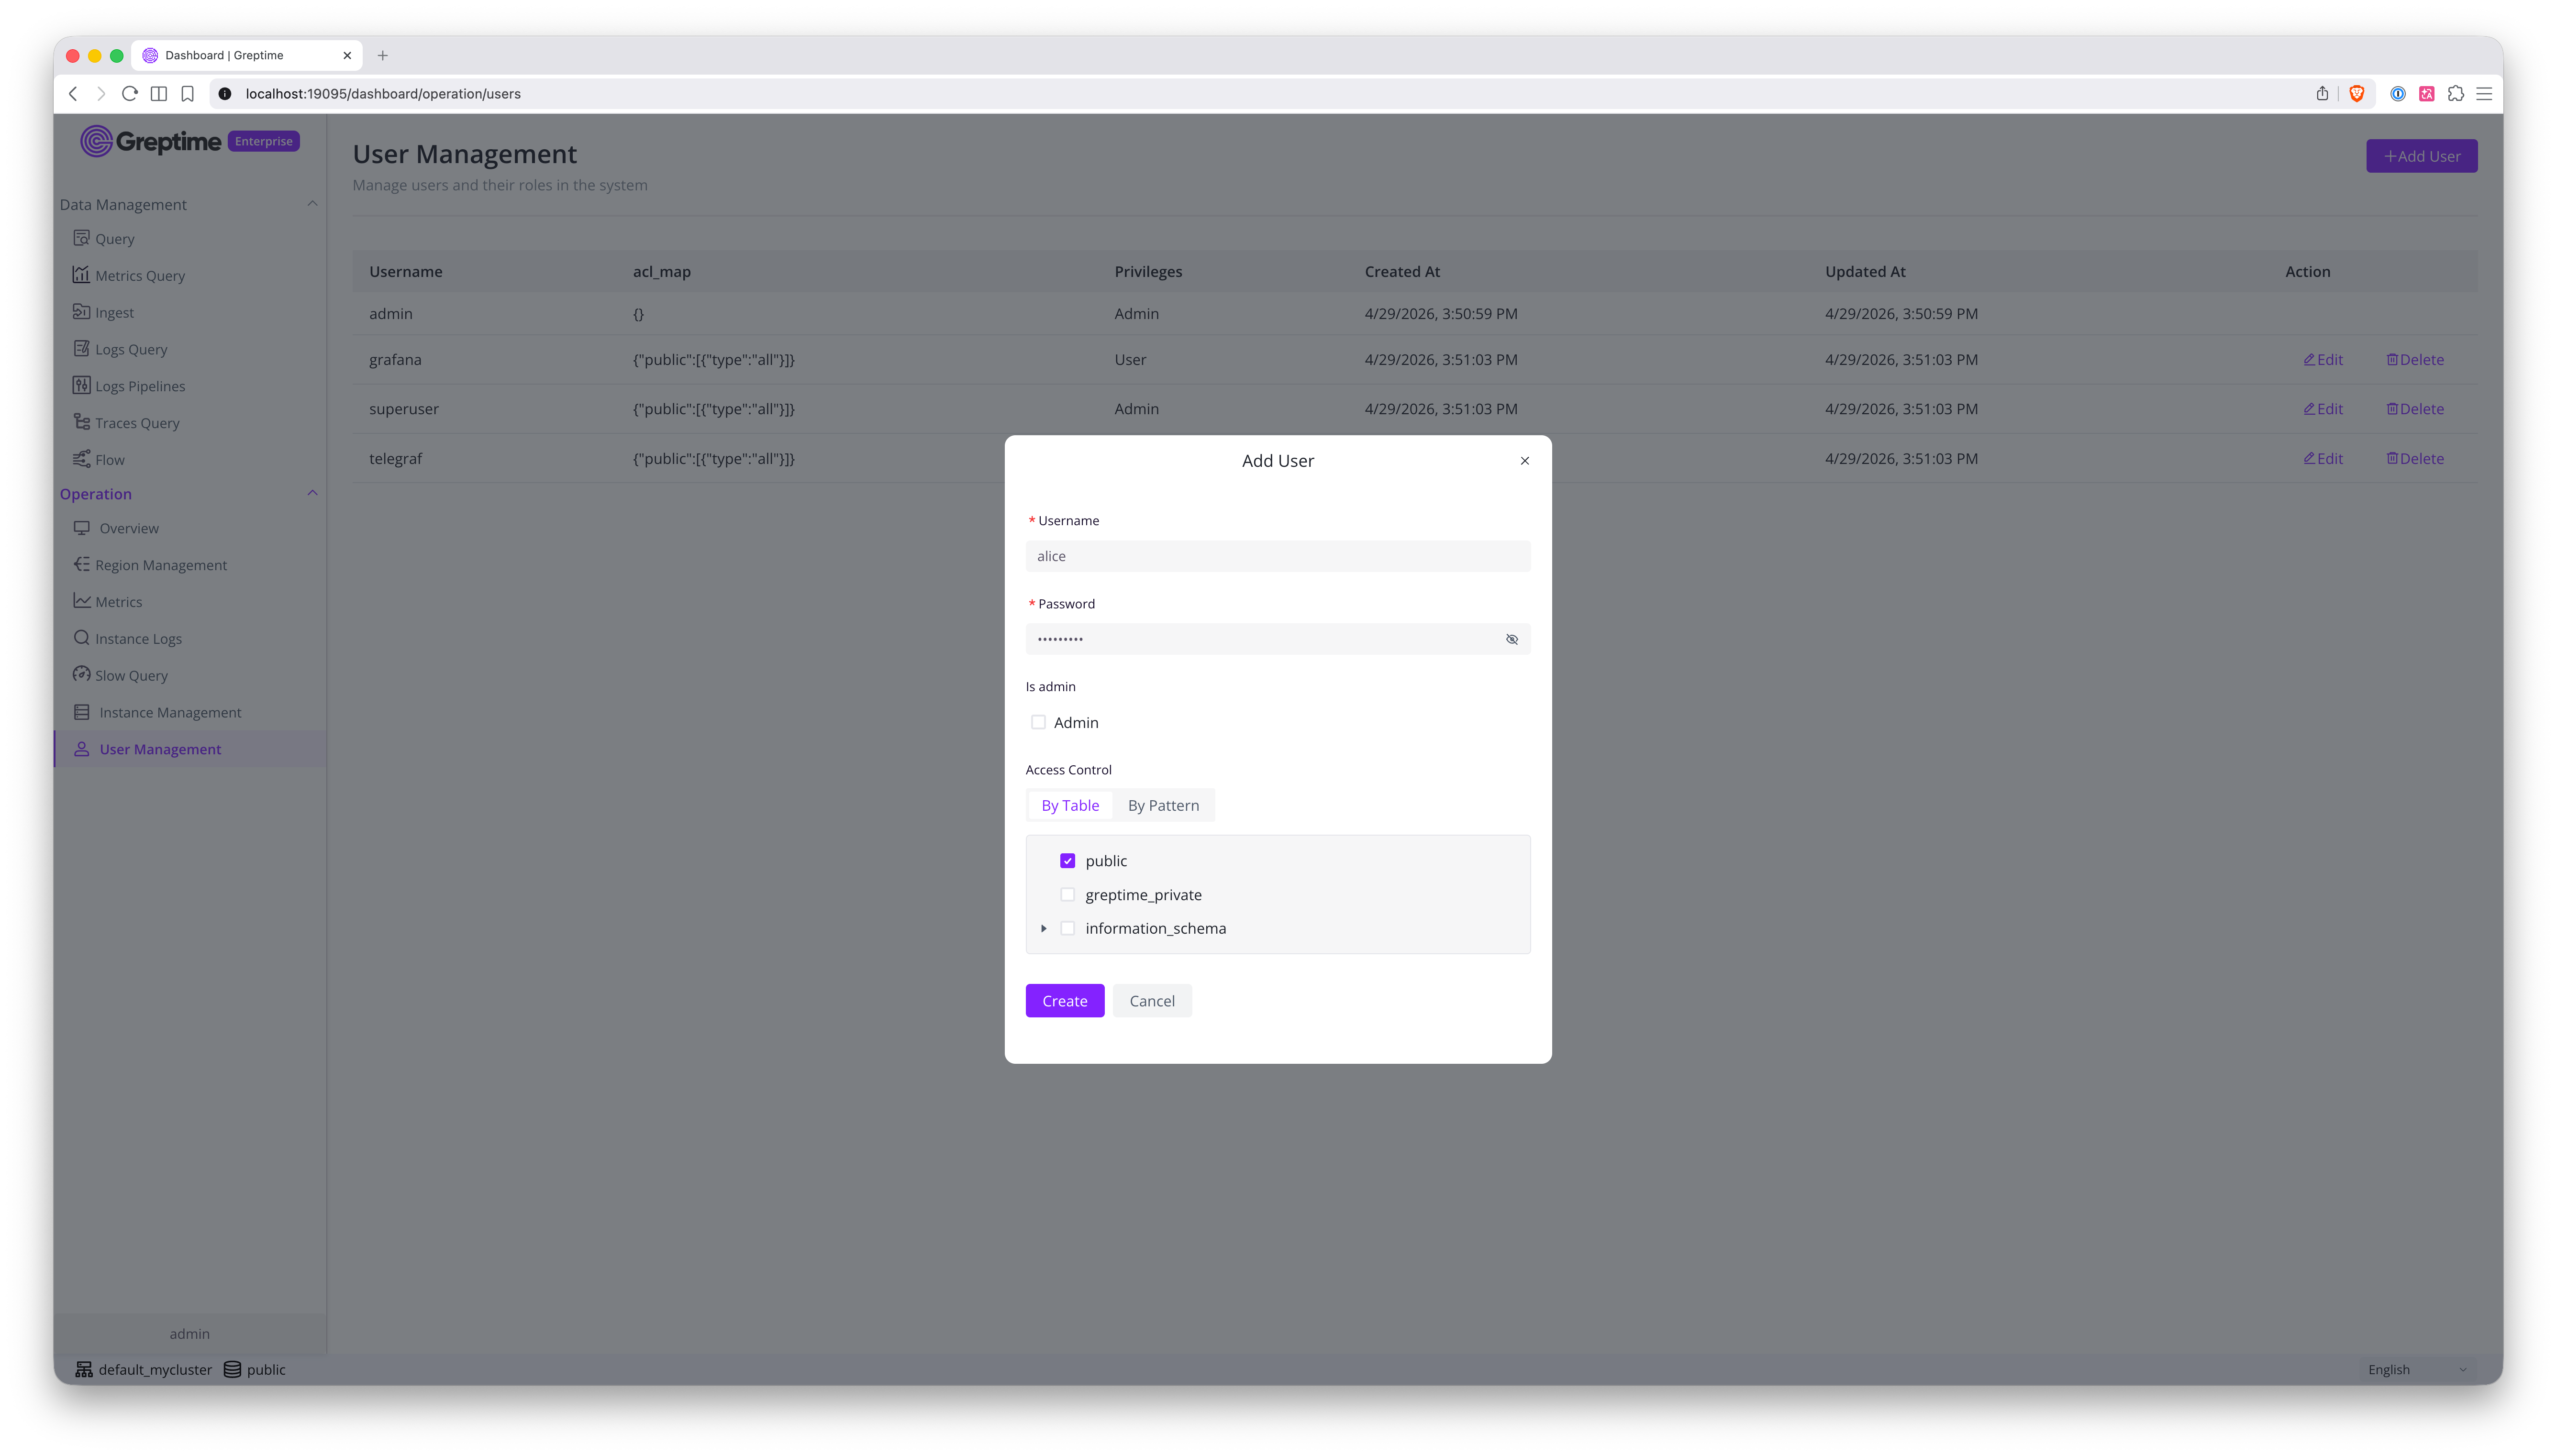Close the Add User dialog with X
2557x1456 pixels.
click(1524, 461)
